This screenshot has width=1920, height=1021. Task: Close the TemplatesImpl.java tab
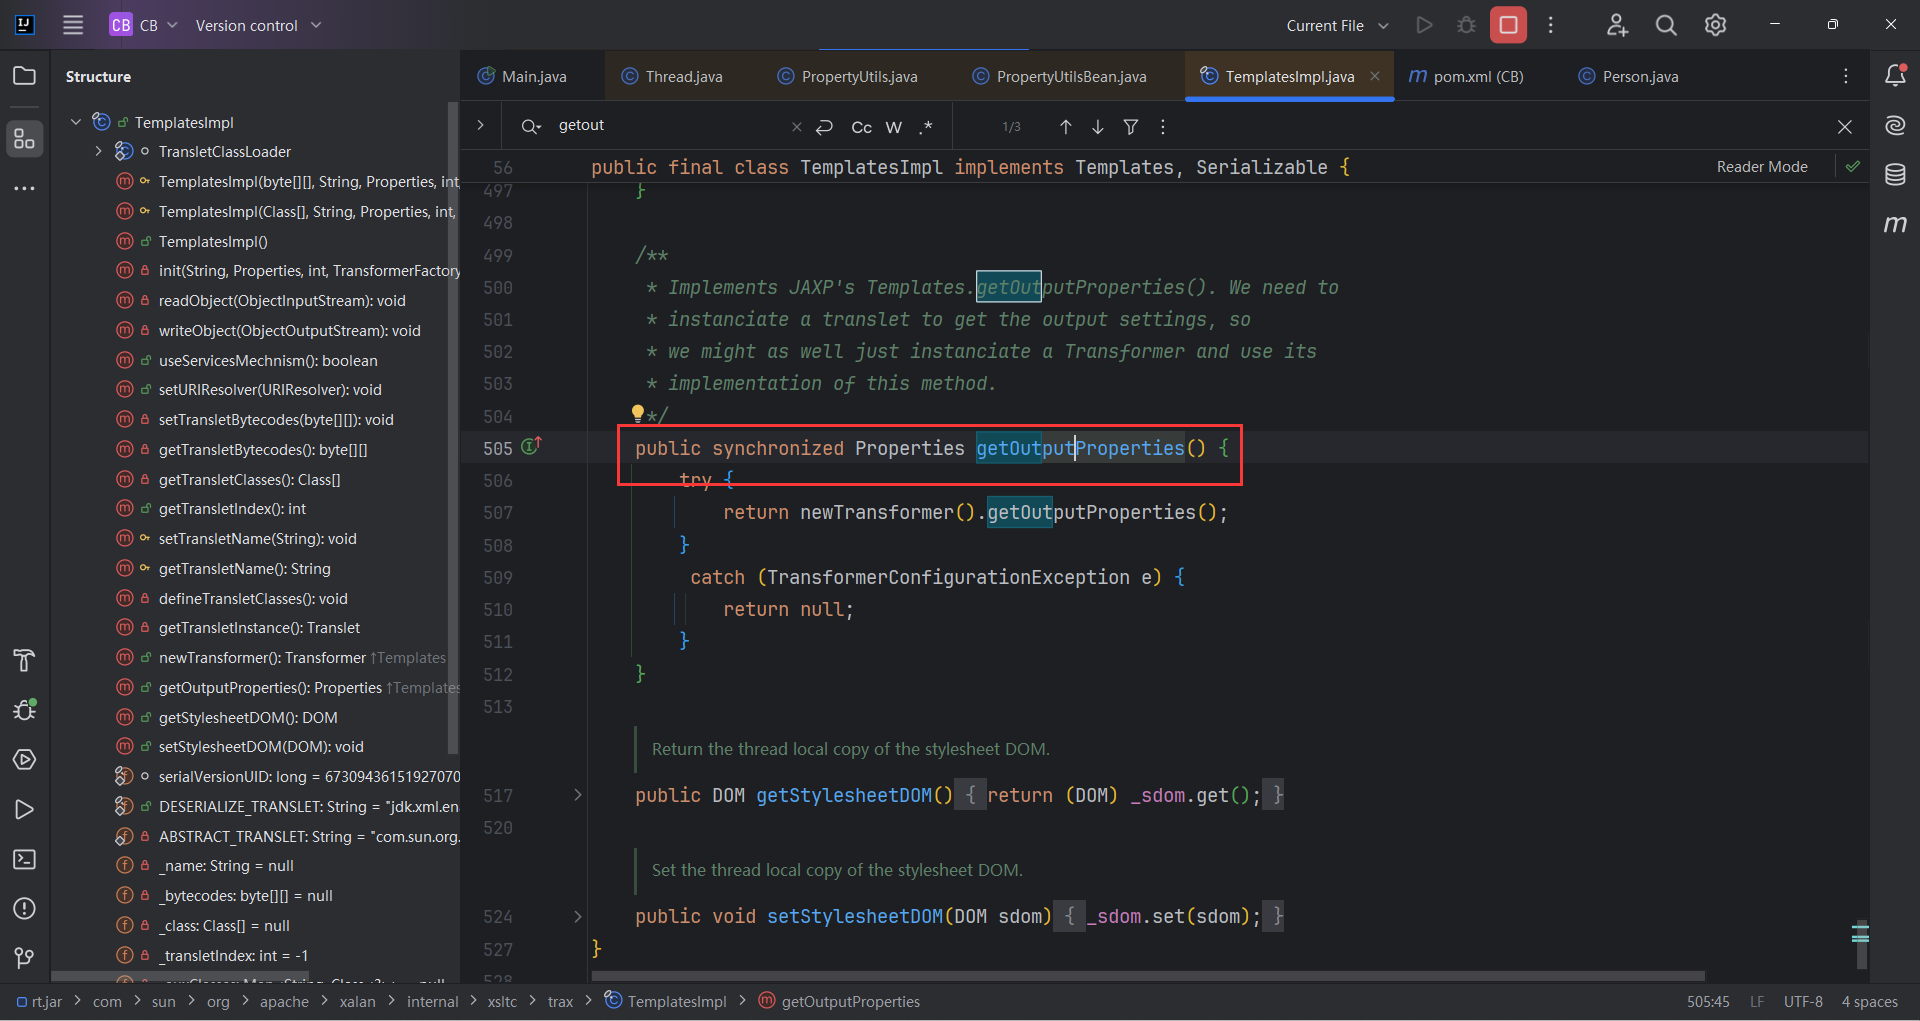pyautogui.click(x=1375, y=76)
